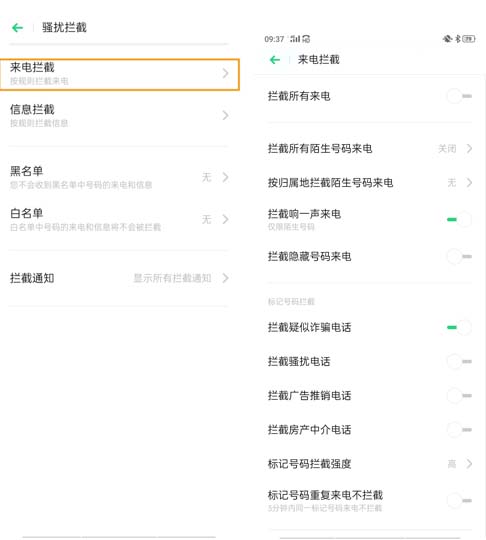Disable 拦截疑似诈骗电话 switch
Screen dimensions: 486x540
click(x=459, y=327)
